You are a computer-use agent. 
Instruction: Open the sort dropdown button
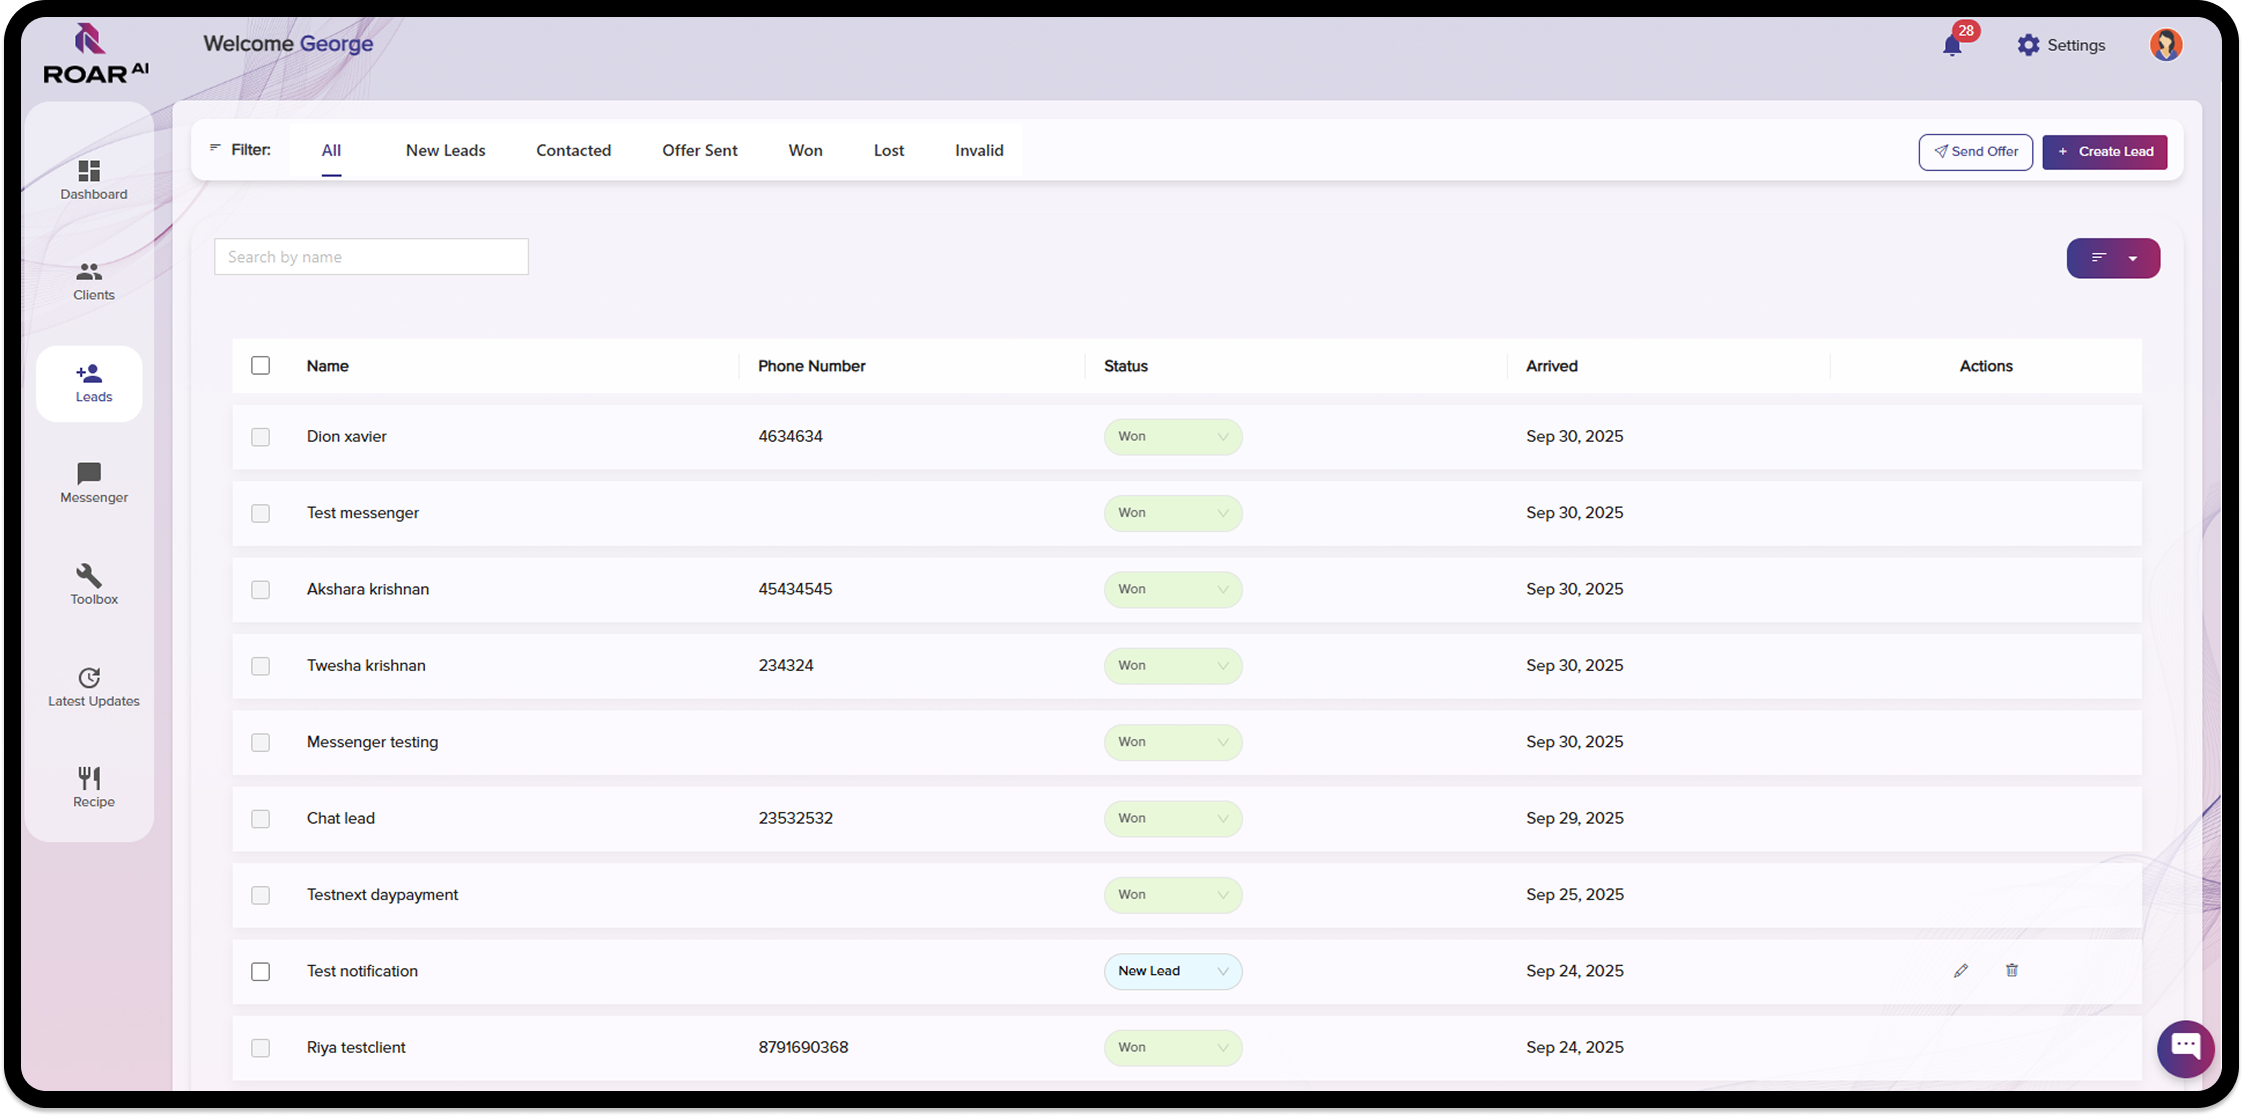2112,258
